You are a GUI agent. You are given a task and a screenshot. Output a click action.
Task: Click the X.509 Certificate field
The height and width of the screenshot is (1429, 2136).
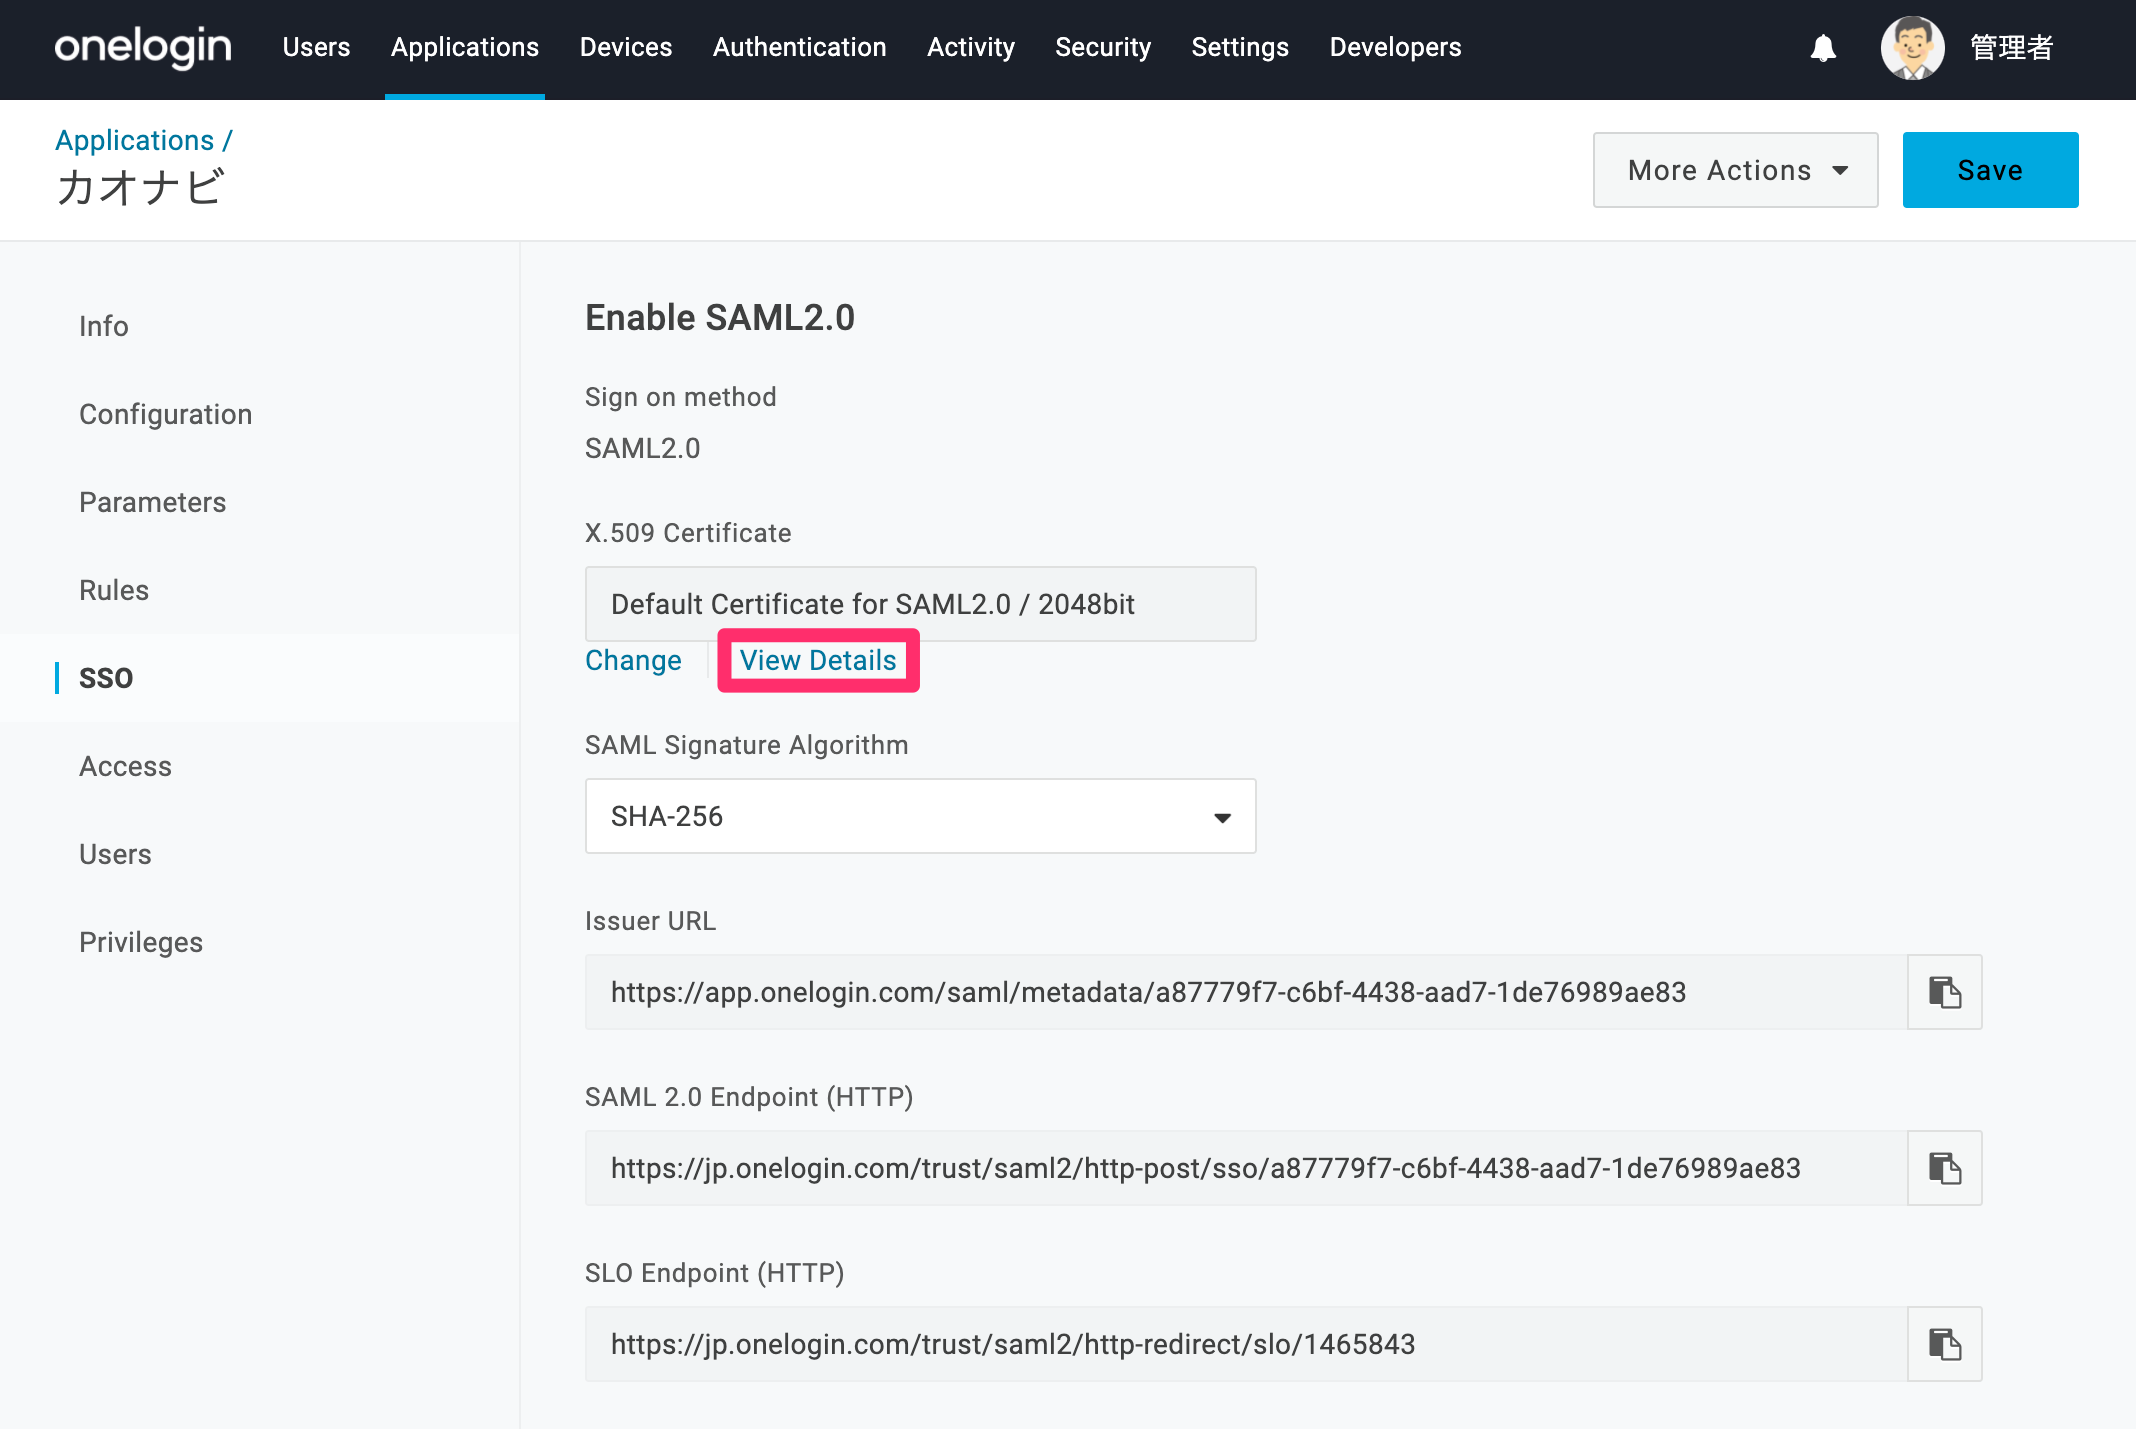[x=920, y=604]
